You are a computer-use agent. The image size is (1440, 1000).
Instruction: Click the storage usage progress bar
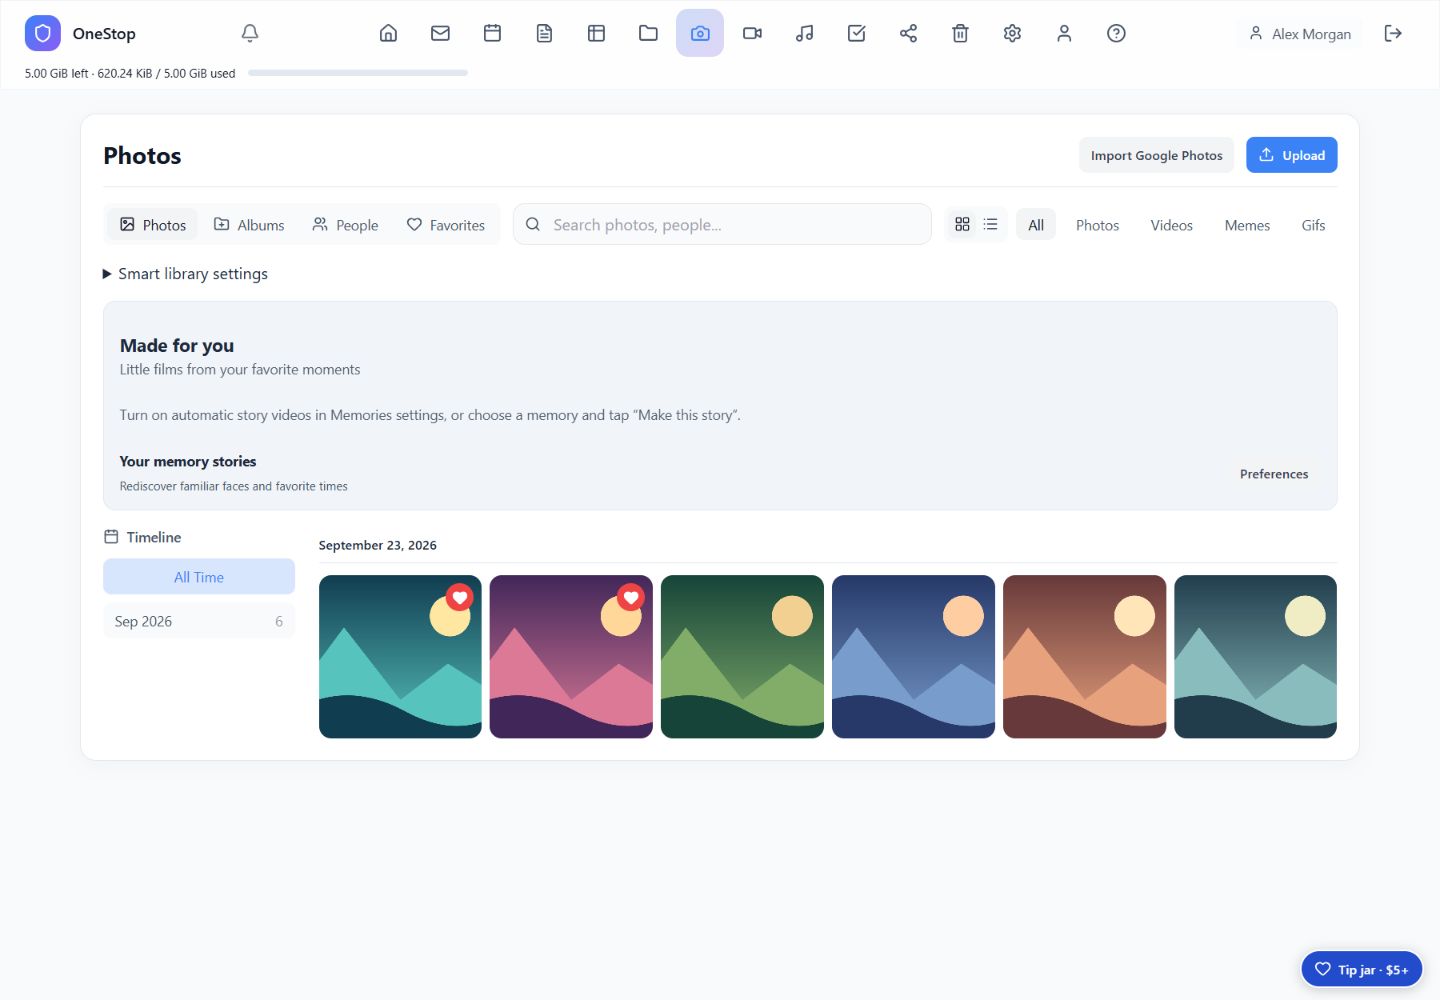(358, 73)
